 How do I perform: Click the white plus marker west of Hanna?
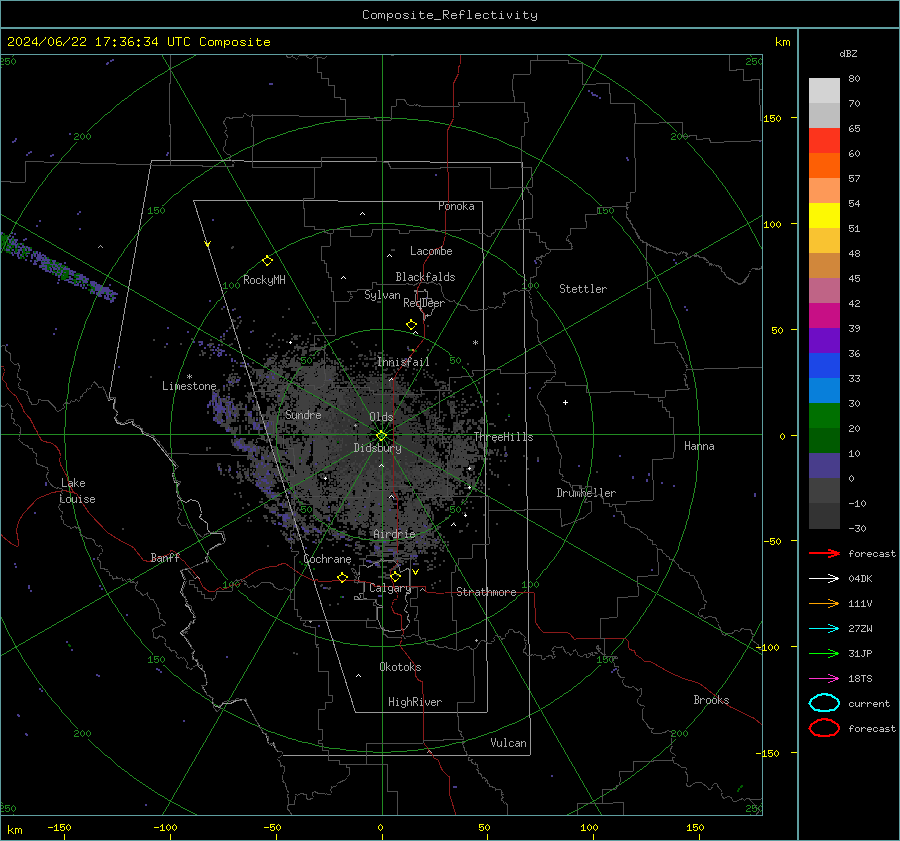[x=565, y=402]
